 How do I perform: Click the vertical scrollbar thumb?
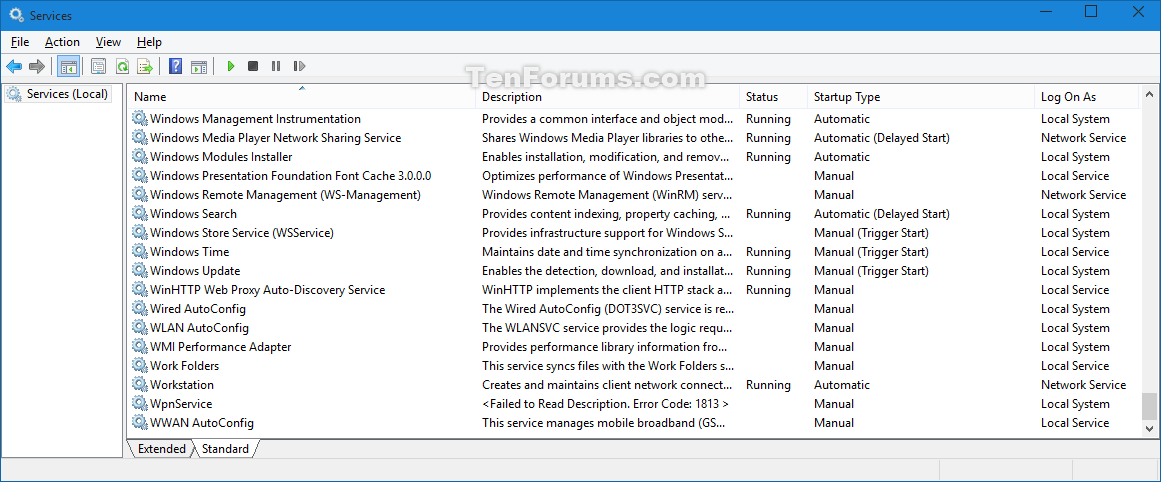pyautogui.click(x=1148, y=406)
